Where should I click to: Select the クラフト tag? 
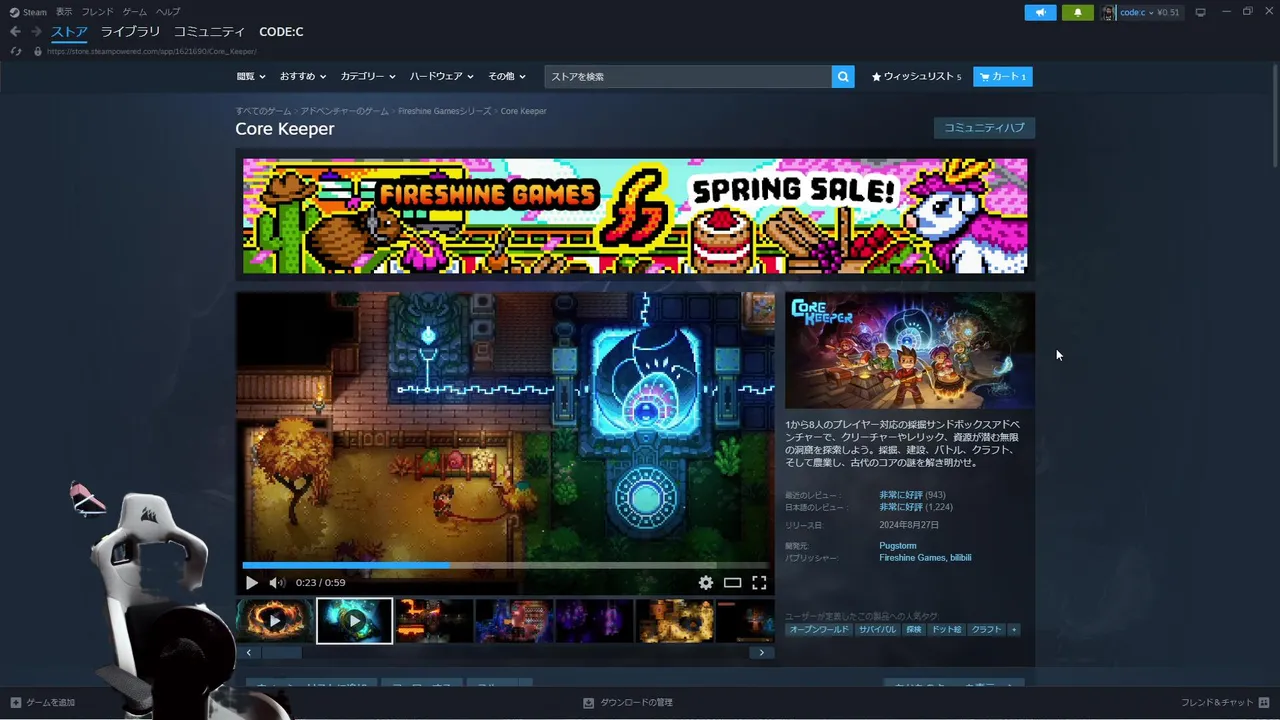(x=986, y=629)
